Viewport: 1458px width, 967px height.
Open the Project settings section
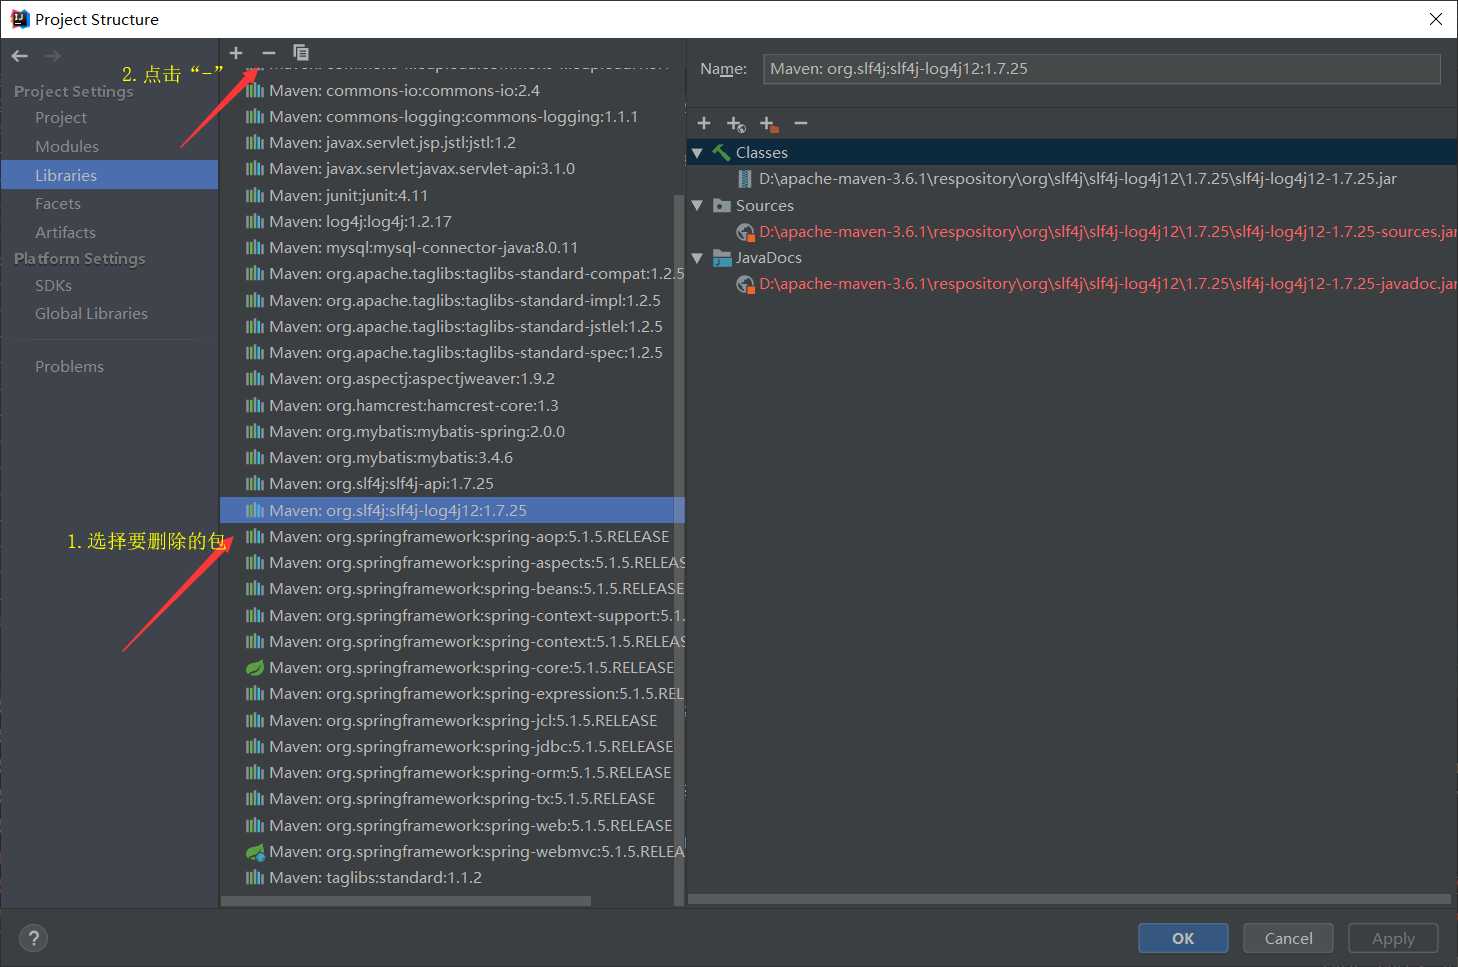pyautogui.click(x=61, y=117)
